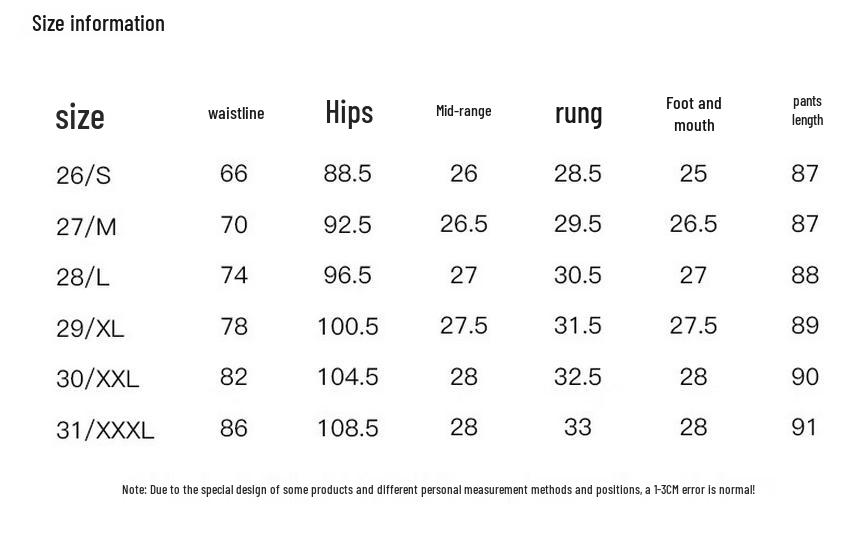Click the 30/XXL size row label

tap(97, 379)
